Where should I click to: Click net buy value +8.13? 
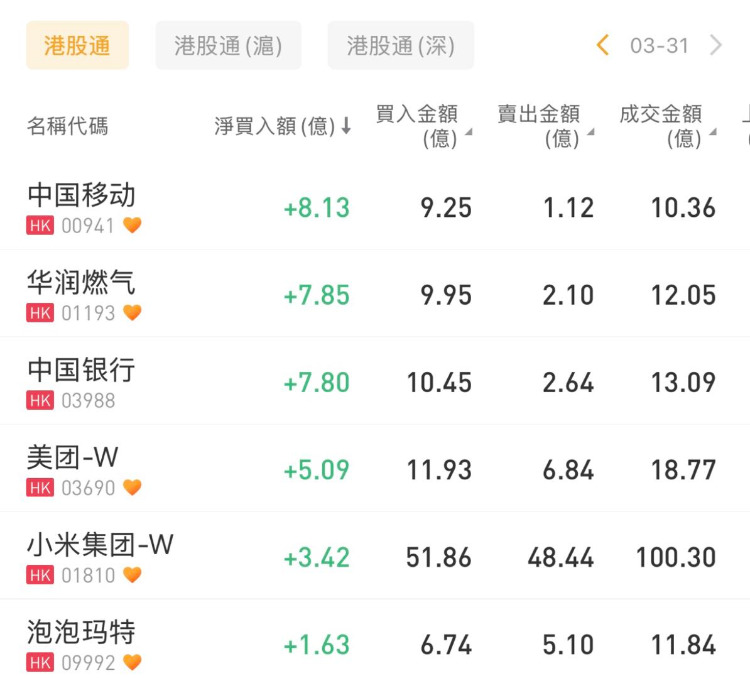point(317,208)
